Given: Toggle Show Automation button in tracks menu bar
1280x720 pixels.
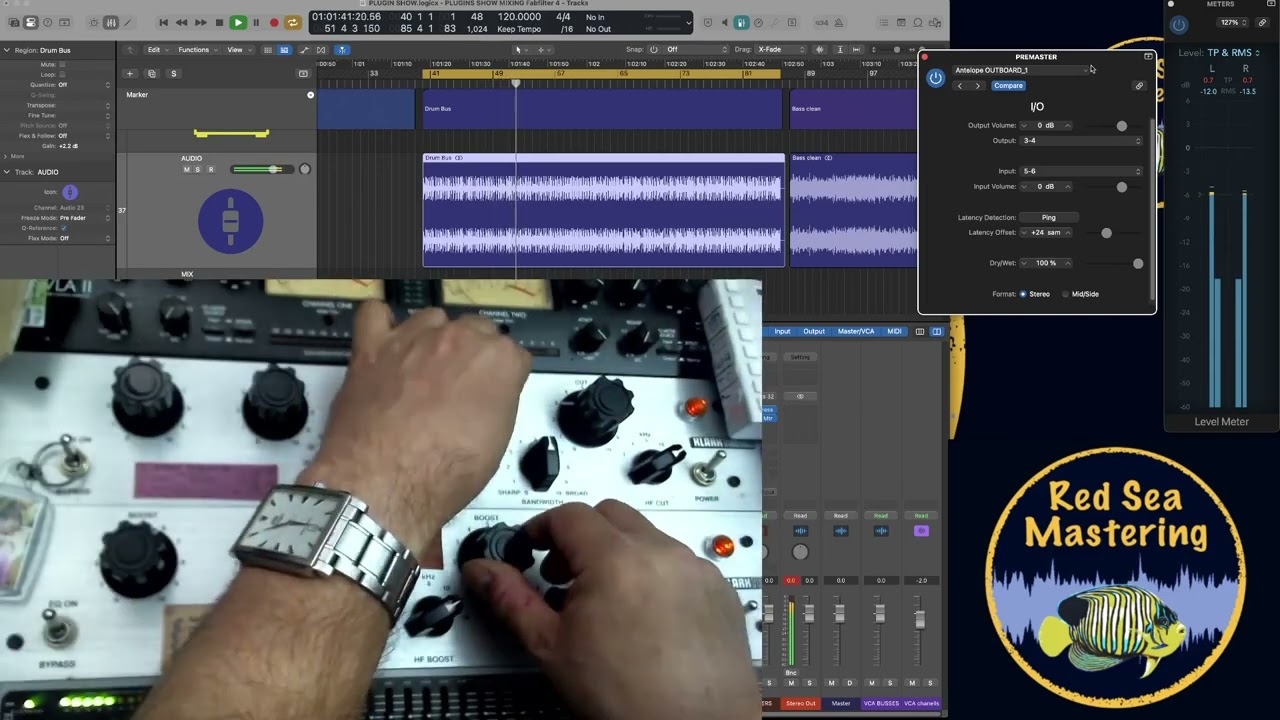Looking at the screenshot, I should click(x=304, y=49).
